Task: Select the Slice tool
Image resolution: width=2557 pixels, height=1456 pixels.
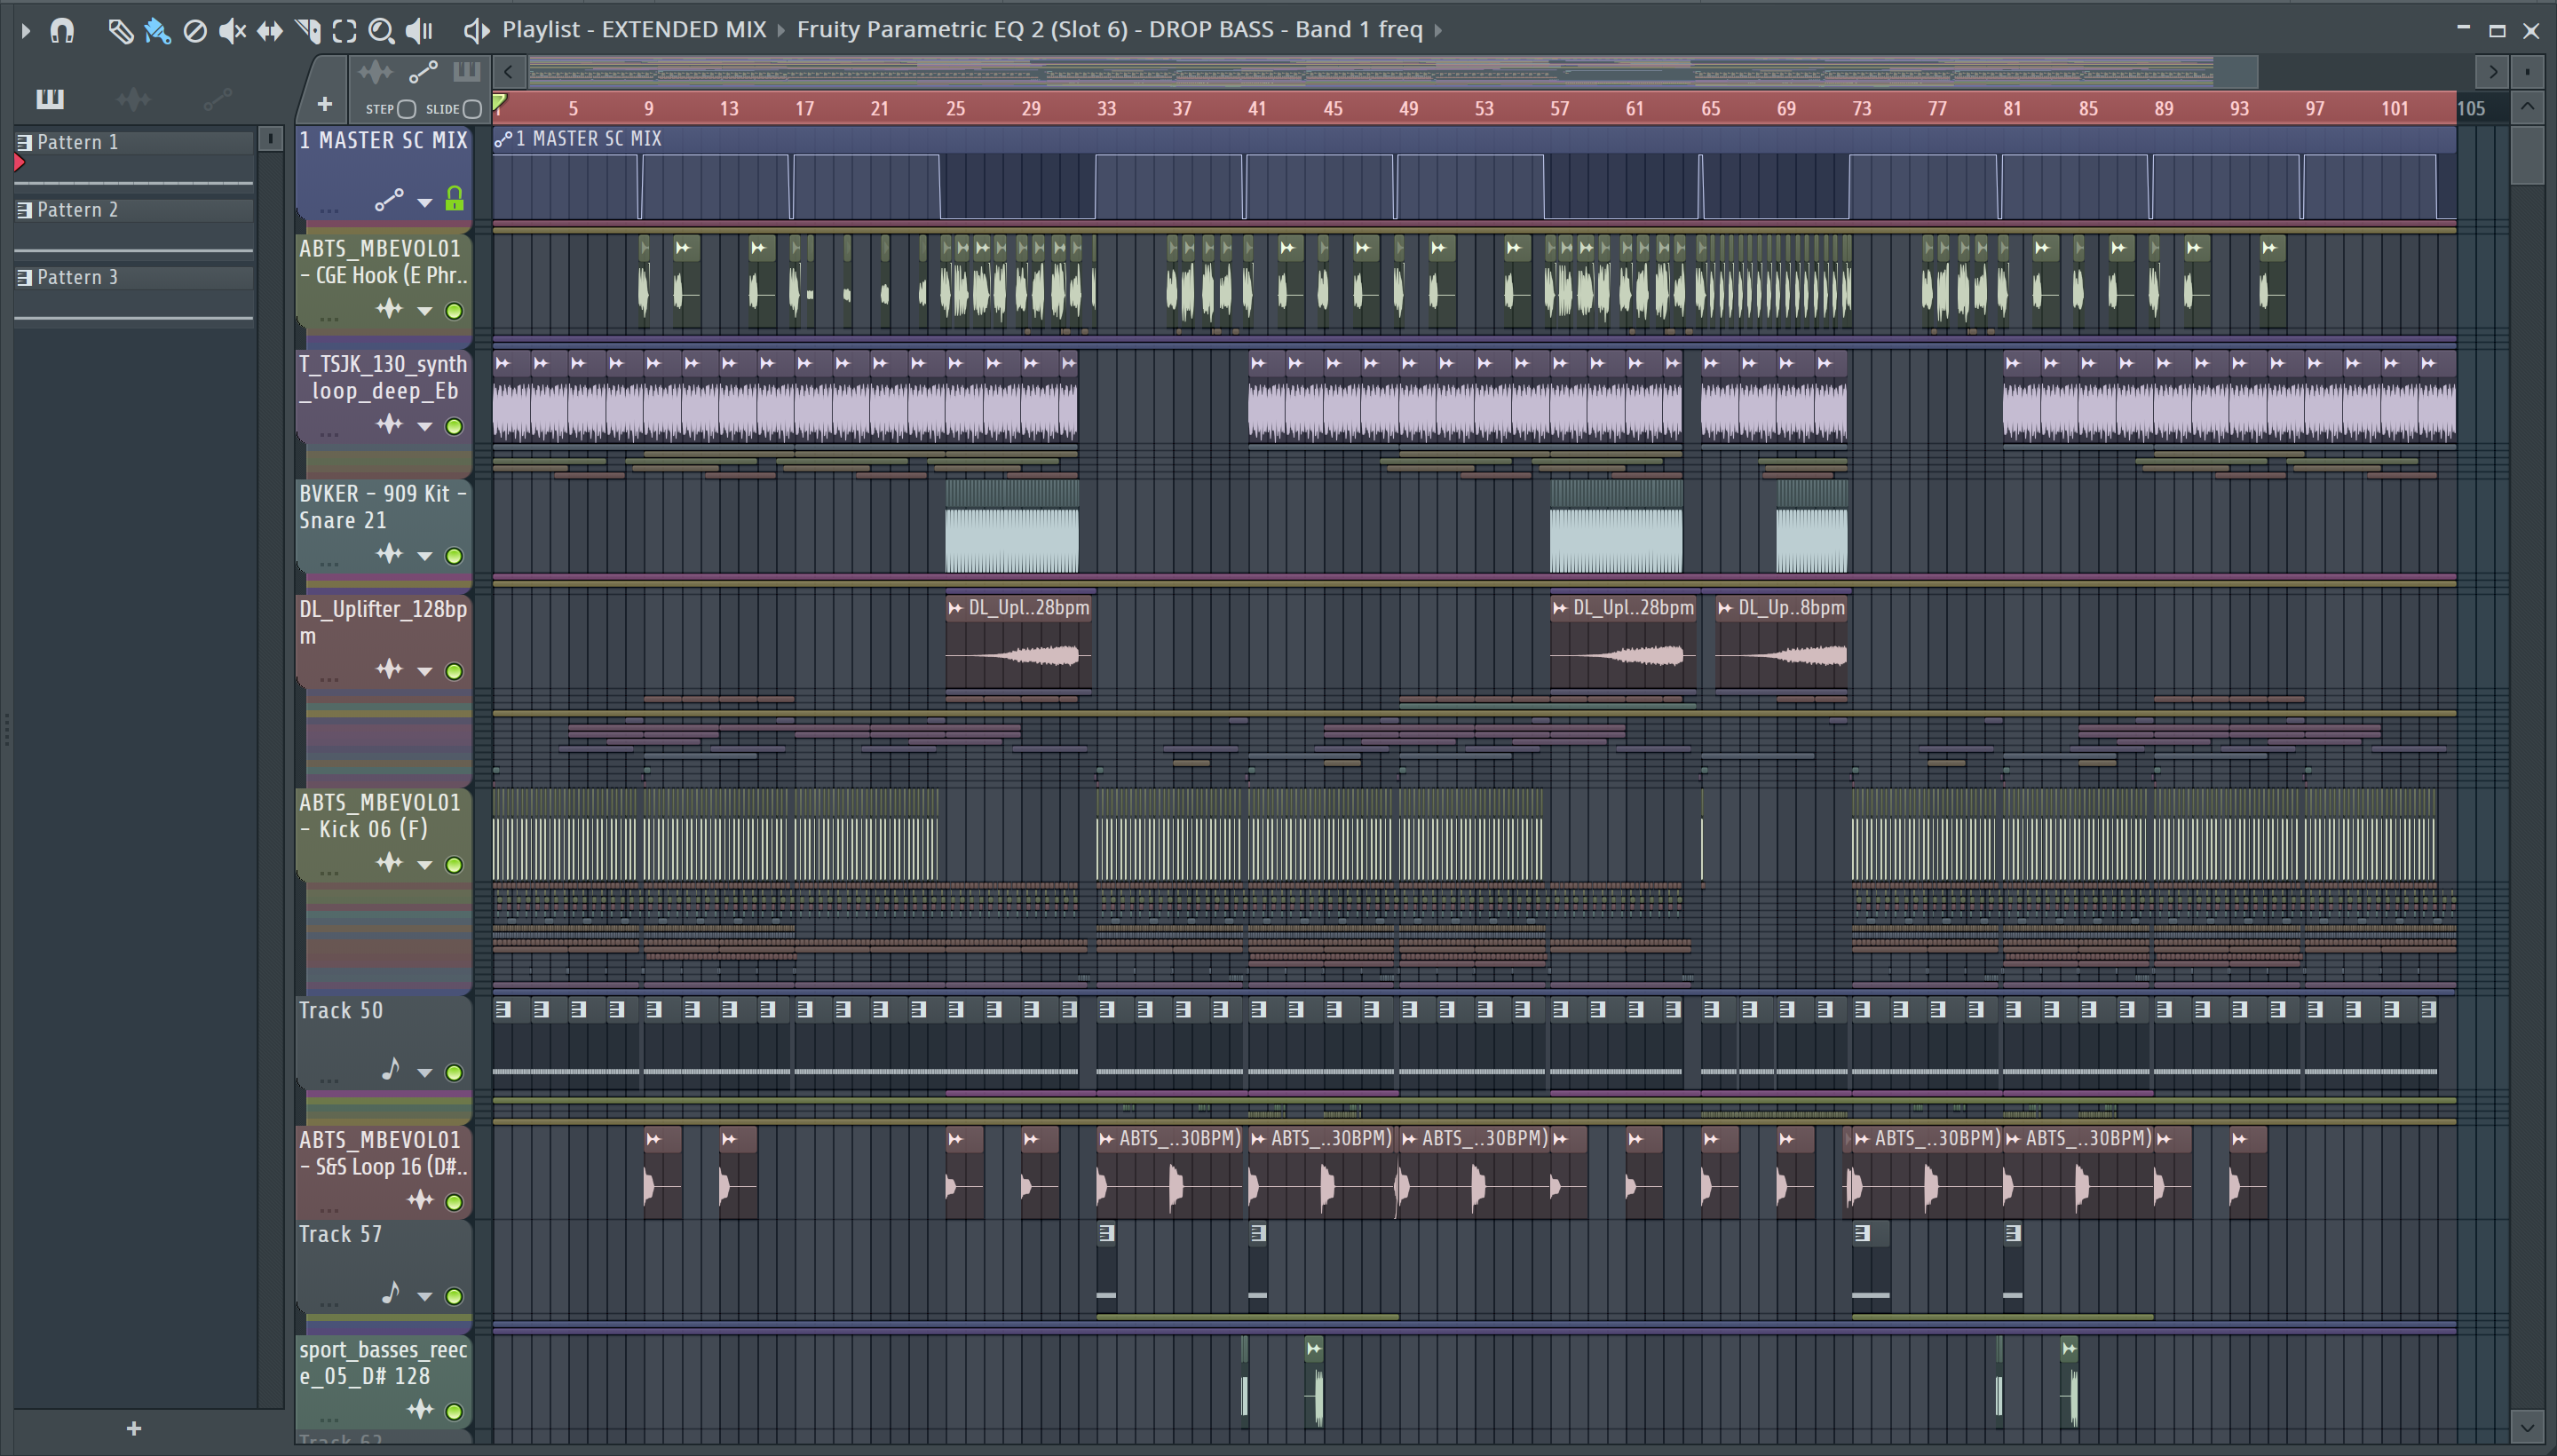Action: tap(307, 31)
